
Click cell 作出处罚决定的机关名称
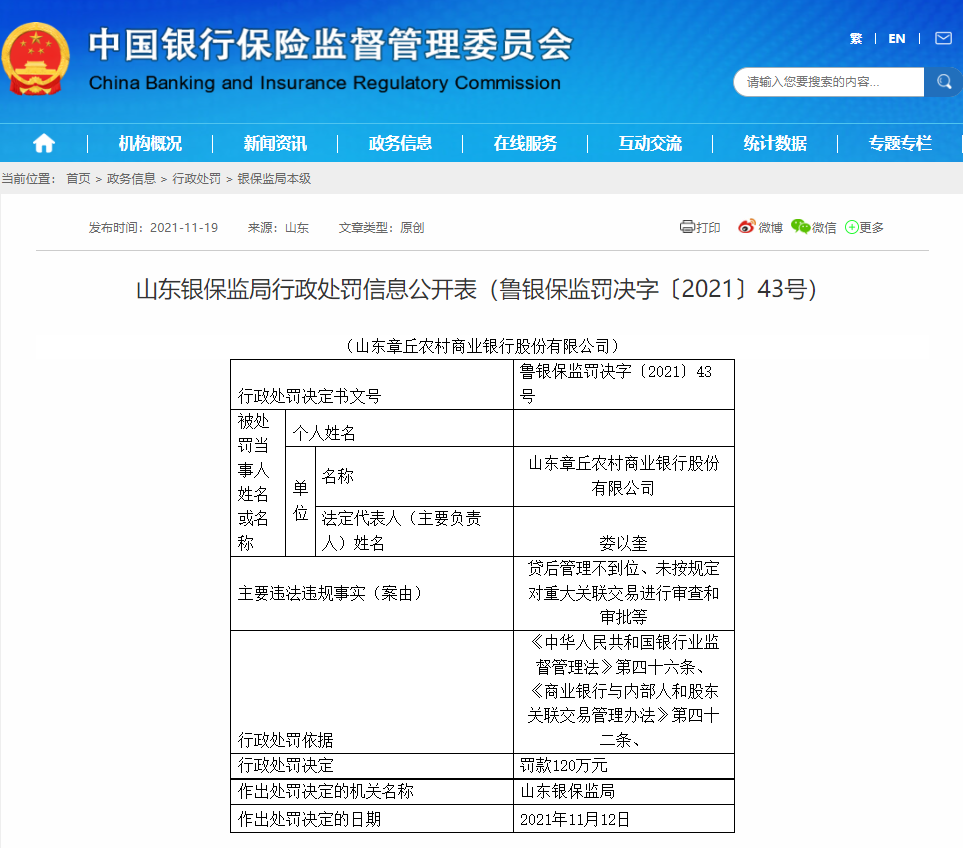372,792
